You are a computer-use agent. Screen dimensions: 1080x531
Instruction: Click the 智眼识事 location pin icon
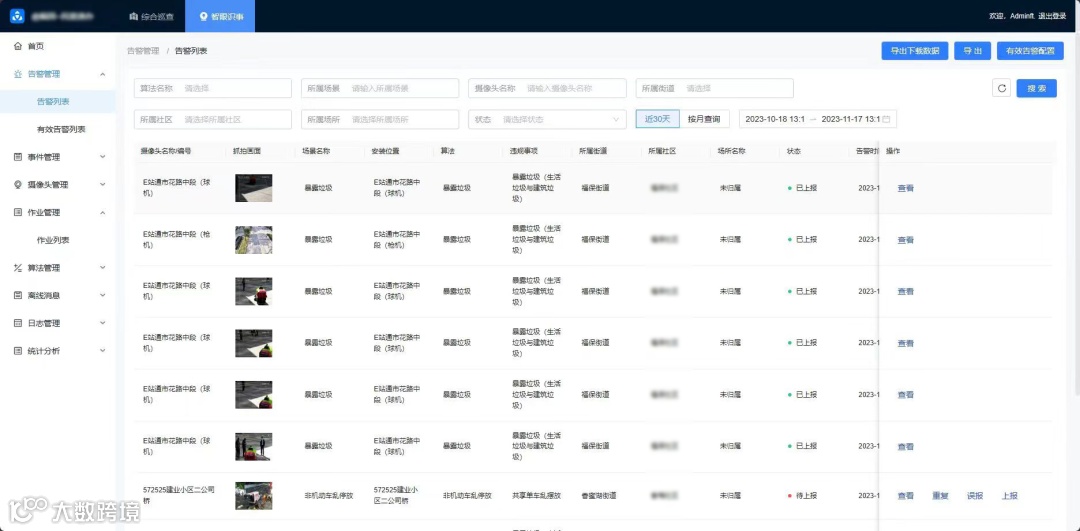[203, 16]
